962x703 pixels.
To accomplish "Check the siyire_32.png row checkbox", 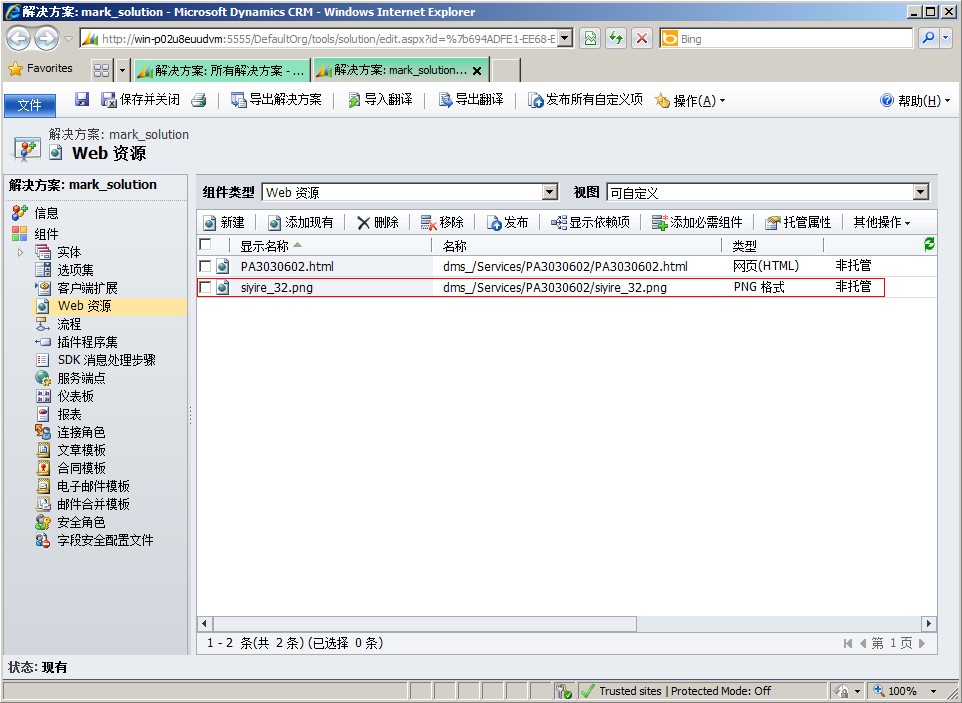I will 206,287.
